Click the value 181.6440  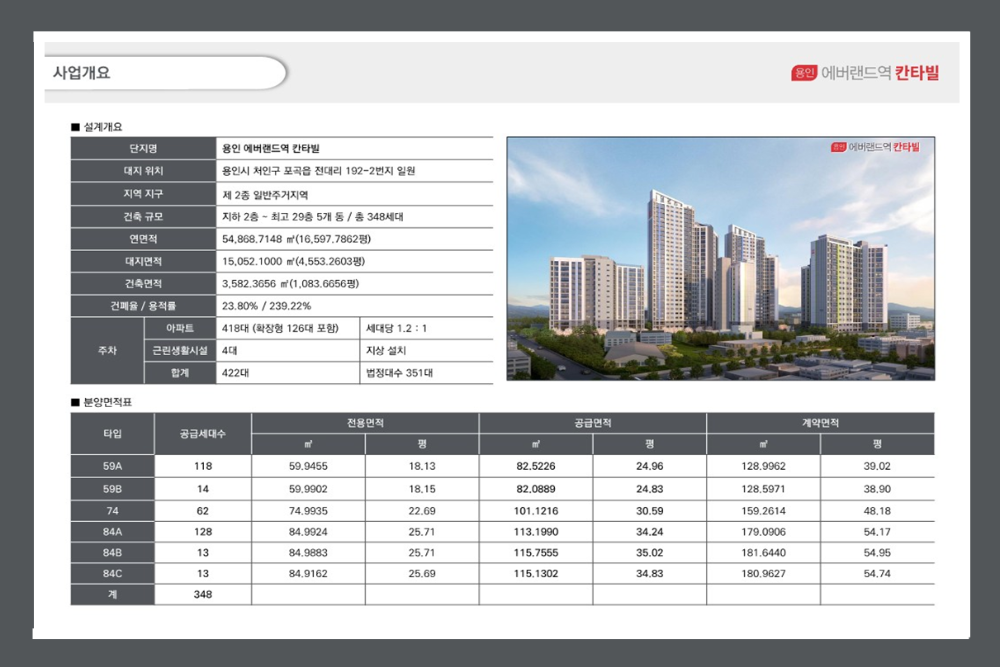(763, 553)
